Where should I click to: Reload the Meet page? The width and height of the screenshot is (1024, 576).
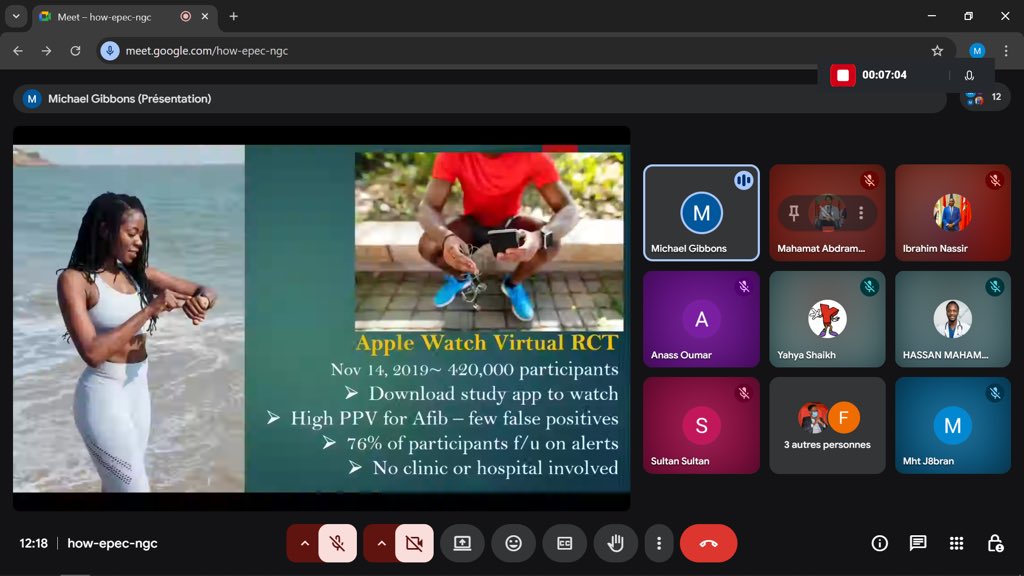pyautogui.click(x=75, y=51)
